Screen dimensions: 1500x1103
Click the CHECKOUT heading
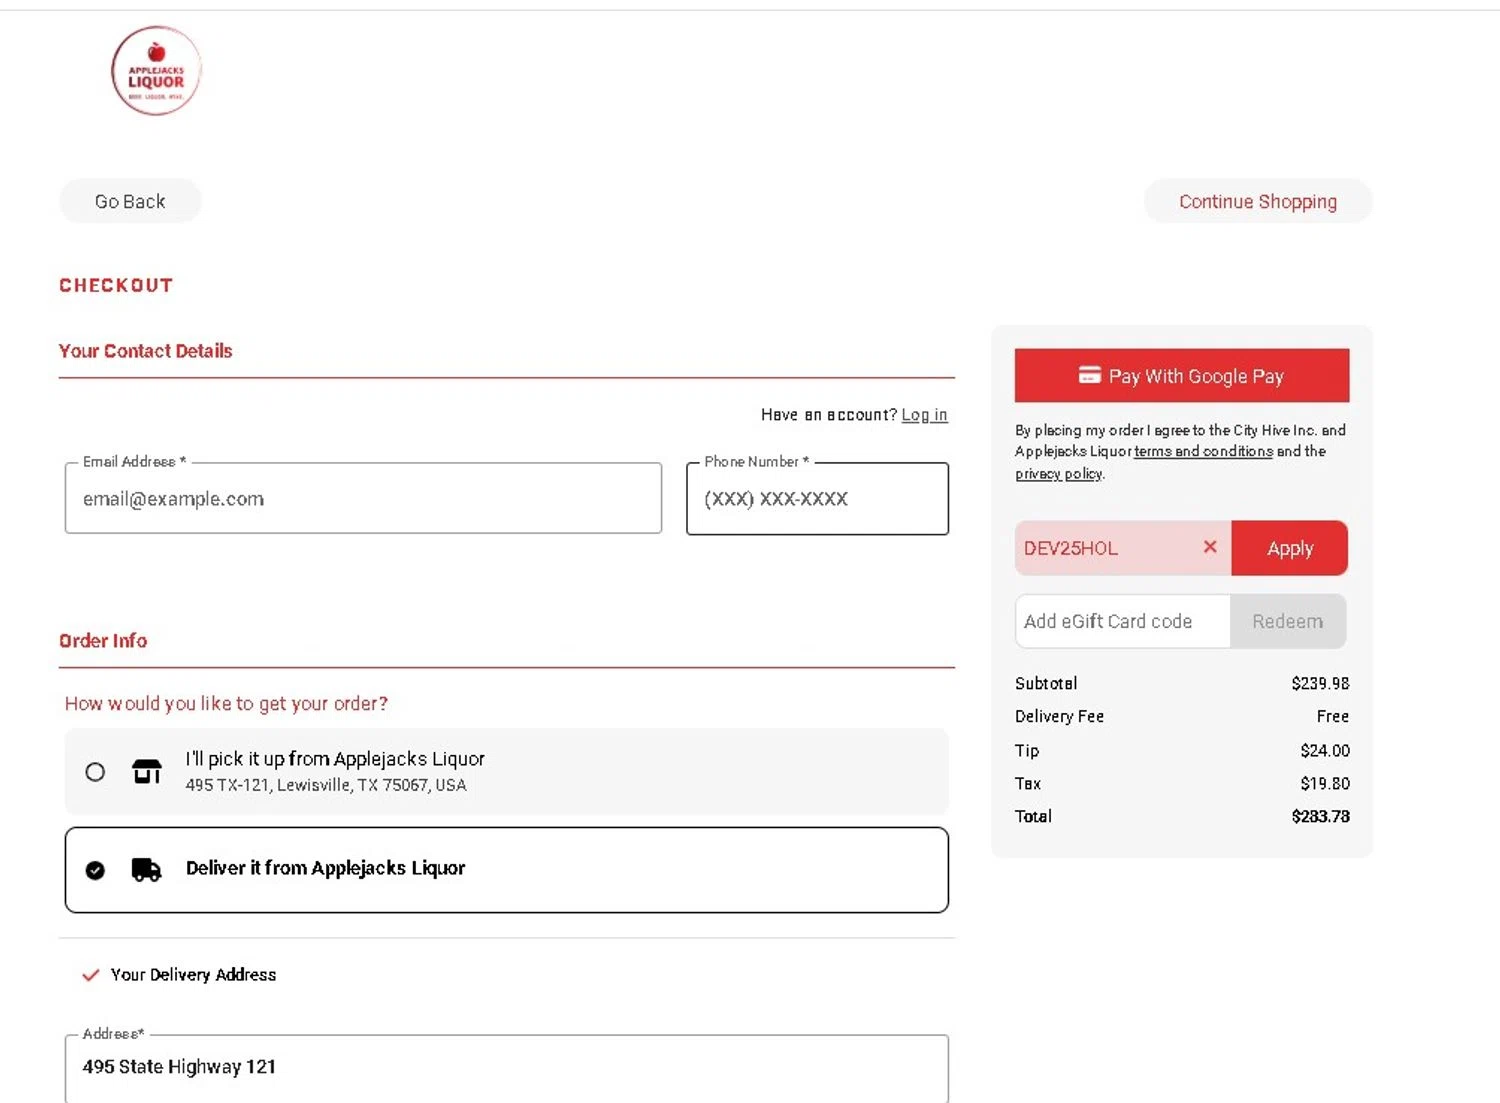116,285
